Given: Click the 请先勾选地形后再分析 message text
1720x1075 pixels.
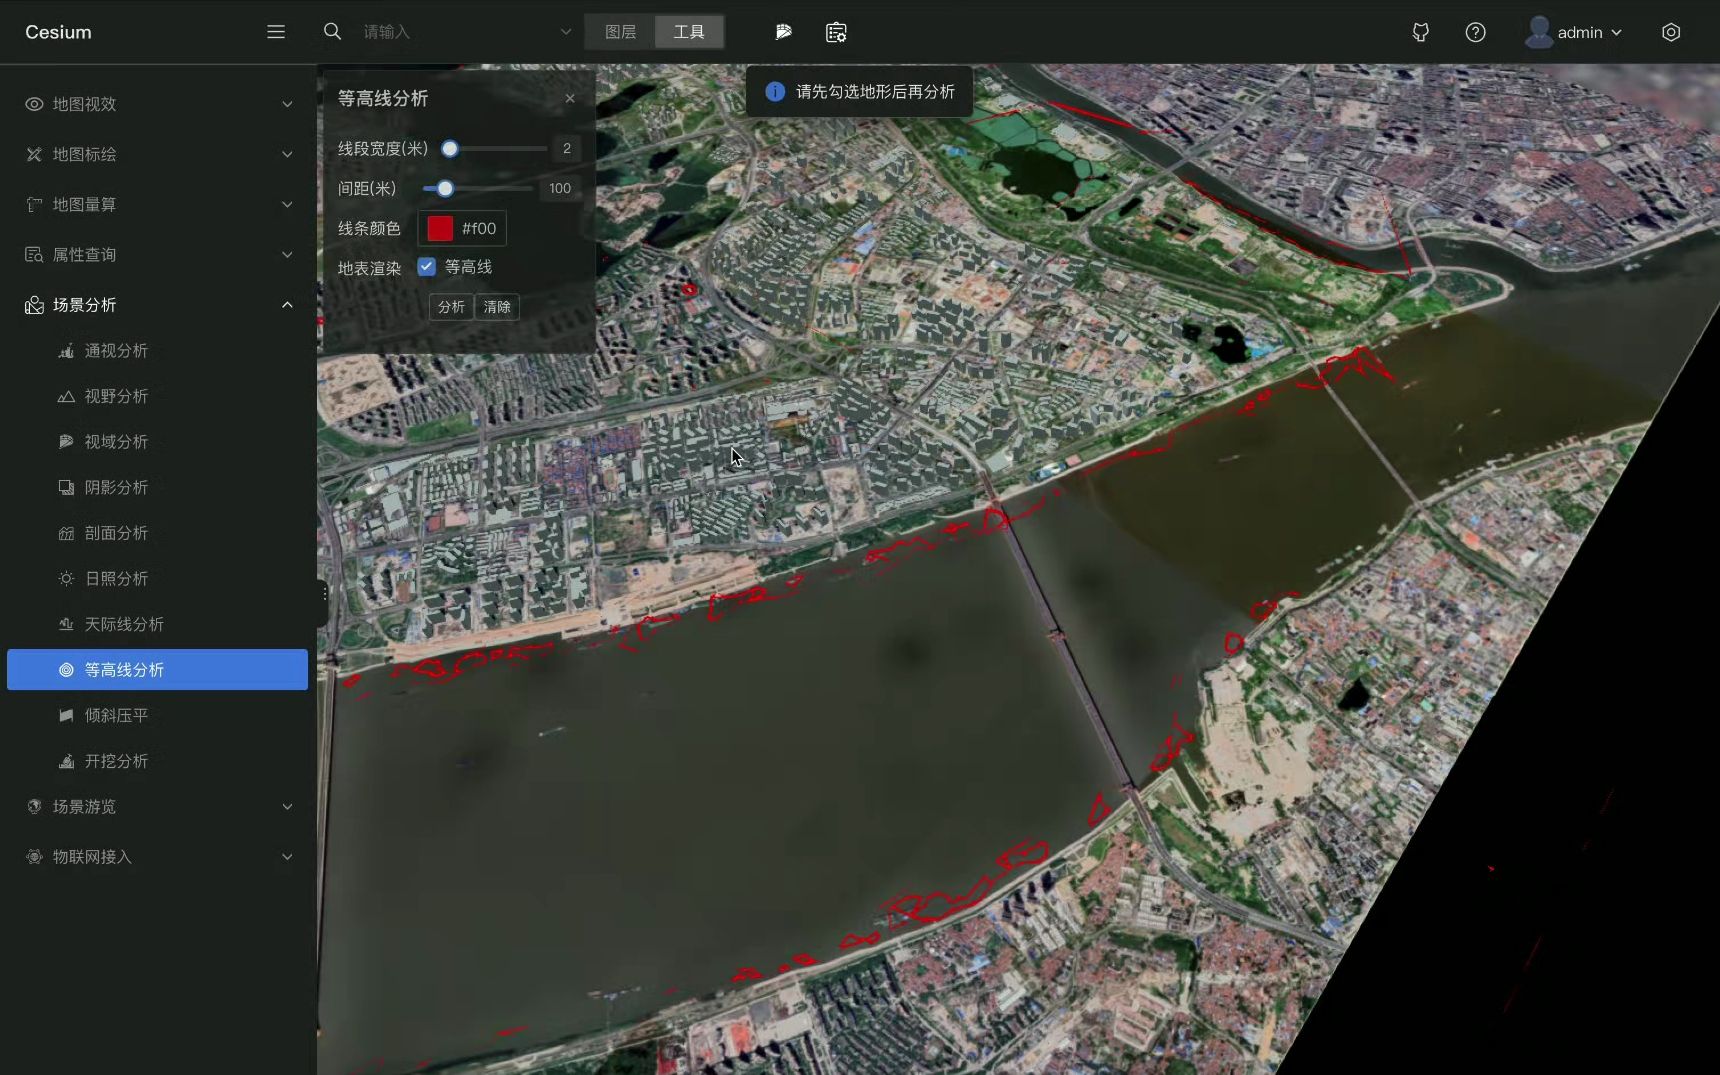Looking at the screenshot, I should point(875,91).
